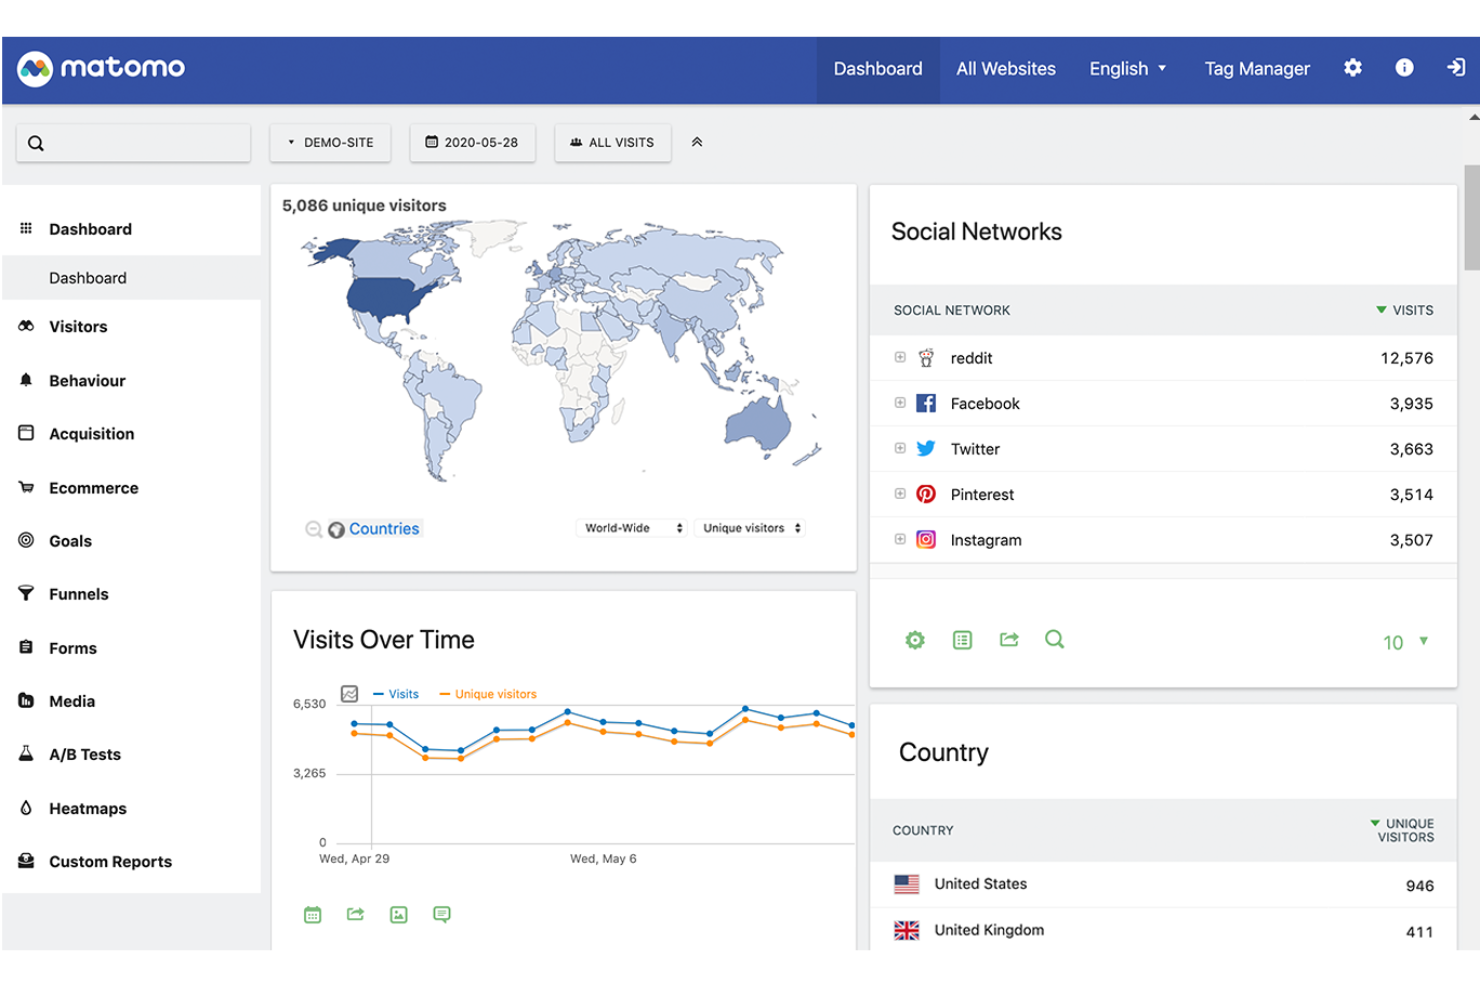The image size is (1480, 987).
Task: Open the report settings gear under Social Networks
Action: click(x=914, y=640)
